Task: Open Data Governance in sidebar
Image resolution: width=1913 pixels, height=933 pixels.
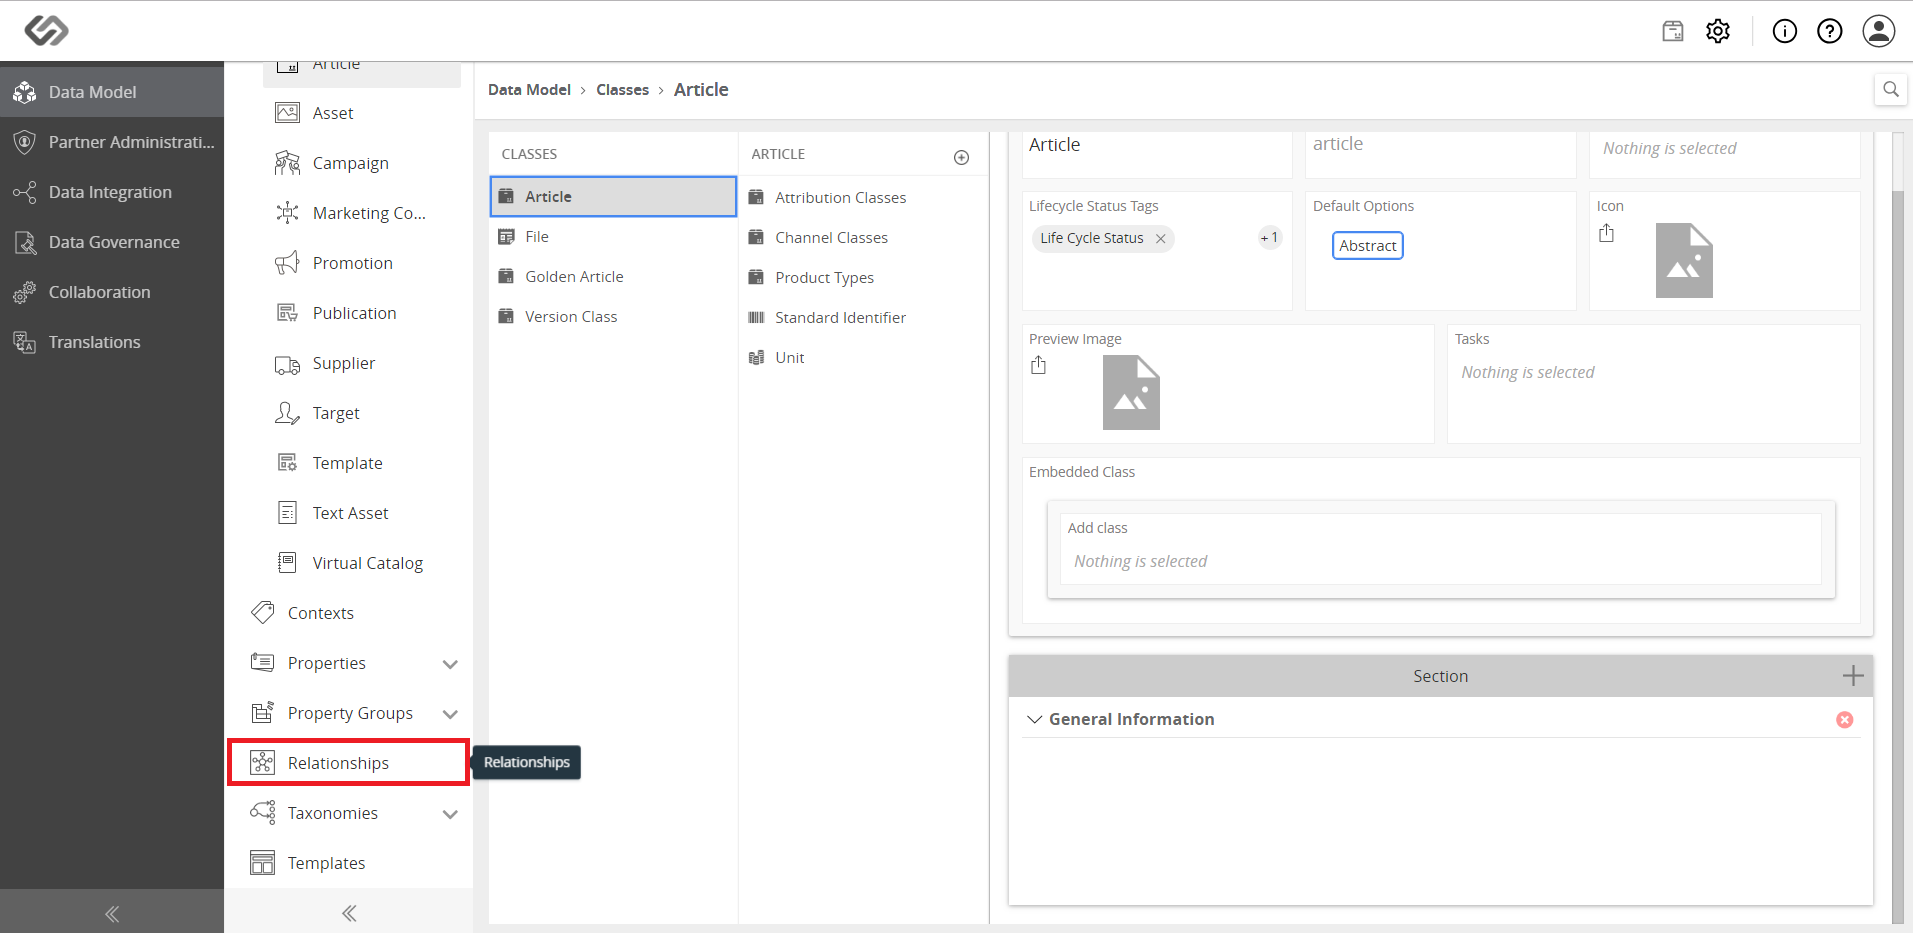Action: point(112,242)
